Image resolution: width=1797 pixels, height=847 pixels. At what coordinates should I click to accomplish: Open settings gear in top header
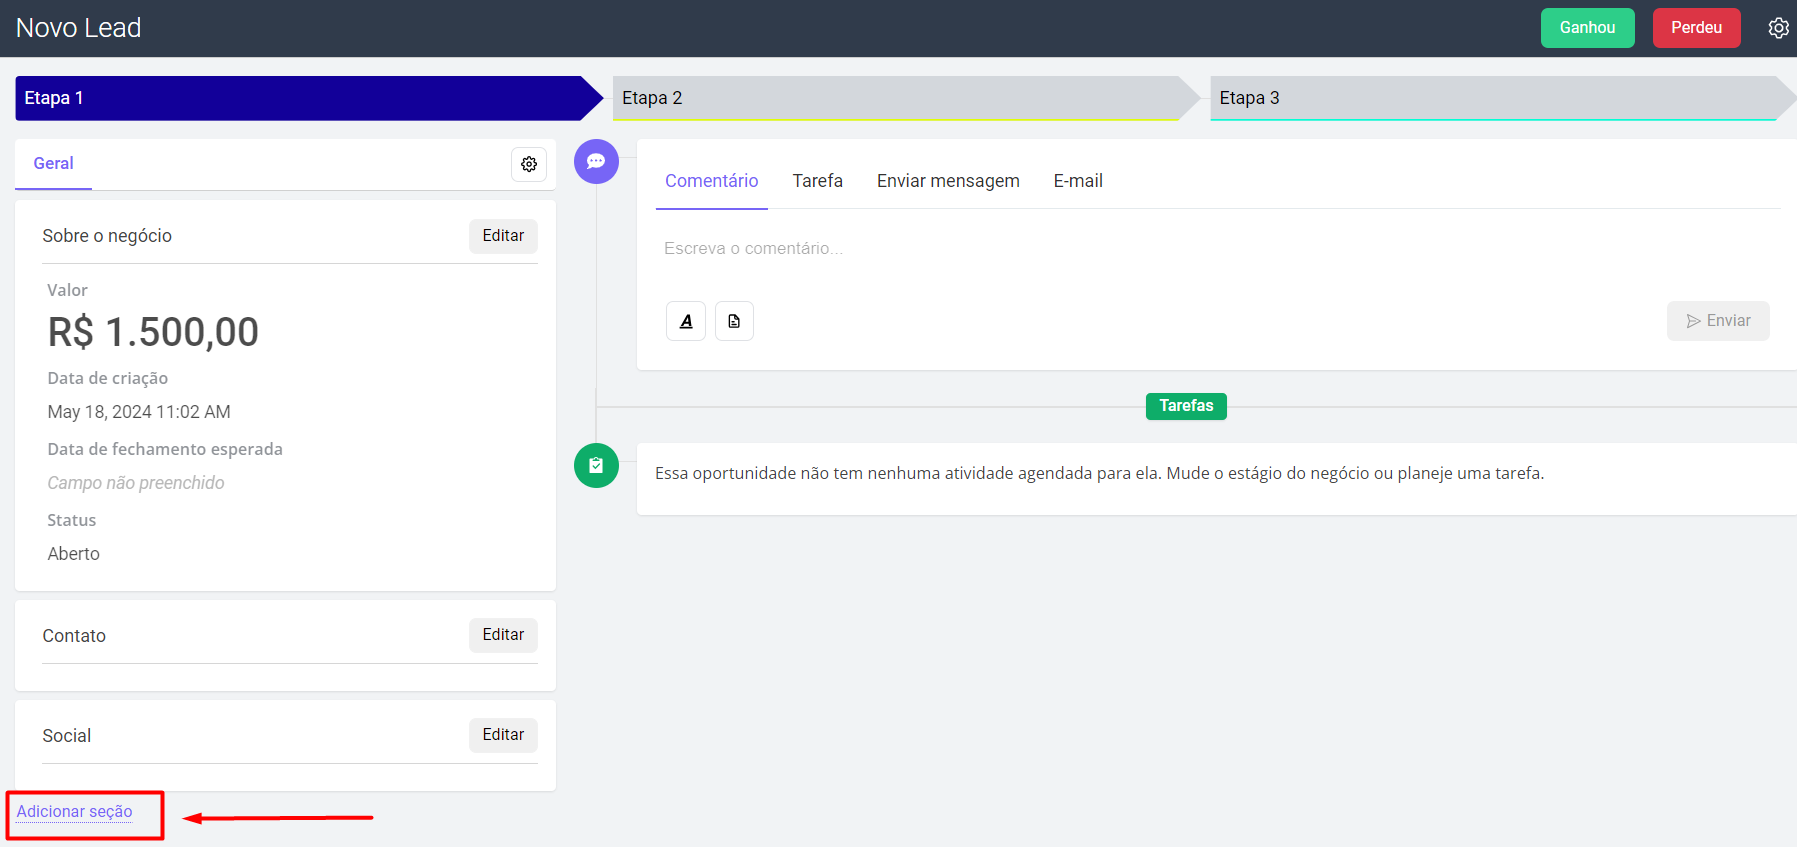click(1778, 28)
